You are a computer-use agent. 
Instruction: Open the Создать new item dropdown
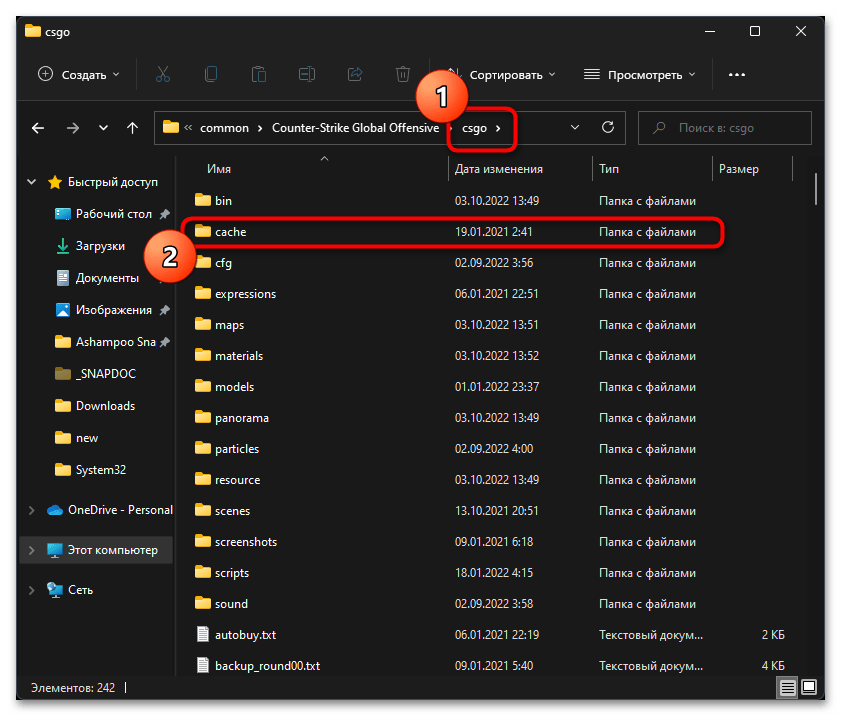tap(79, 75)
